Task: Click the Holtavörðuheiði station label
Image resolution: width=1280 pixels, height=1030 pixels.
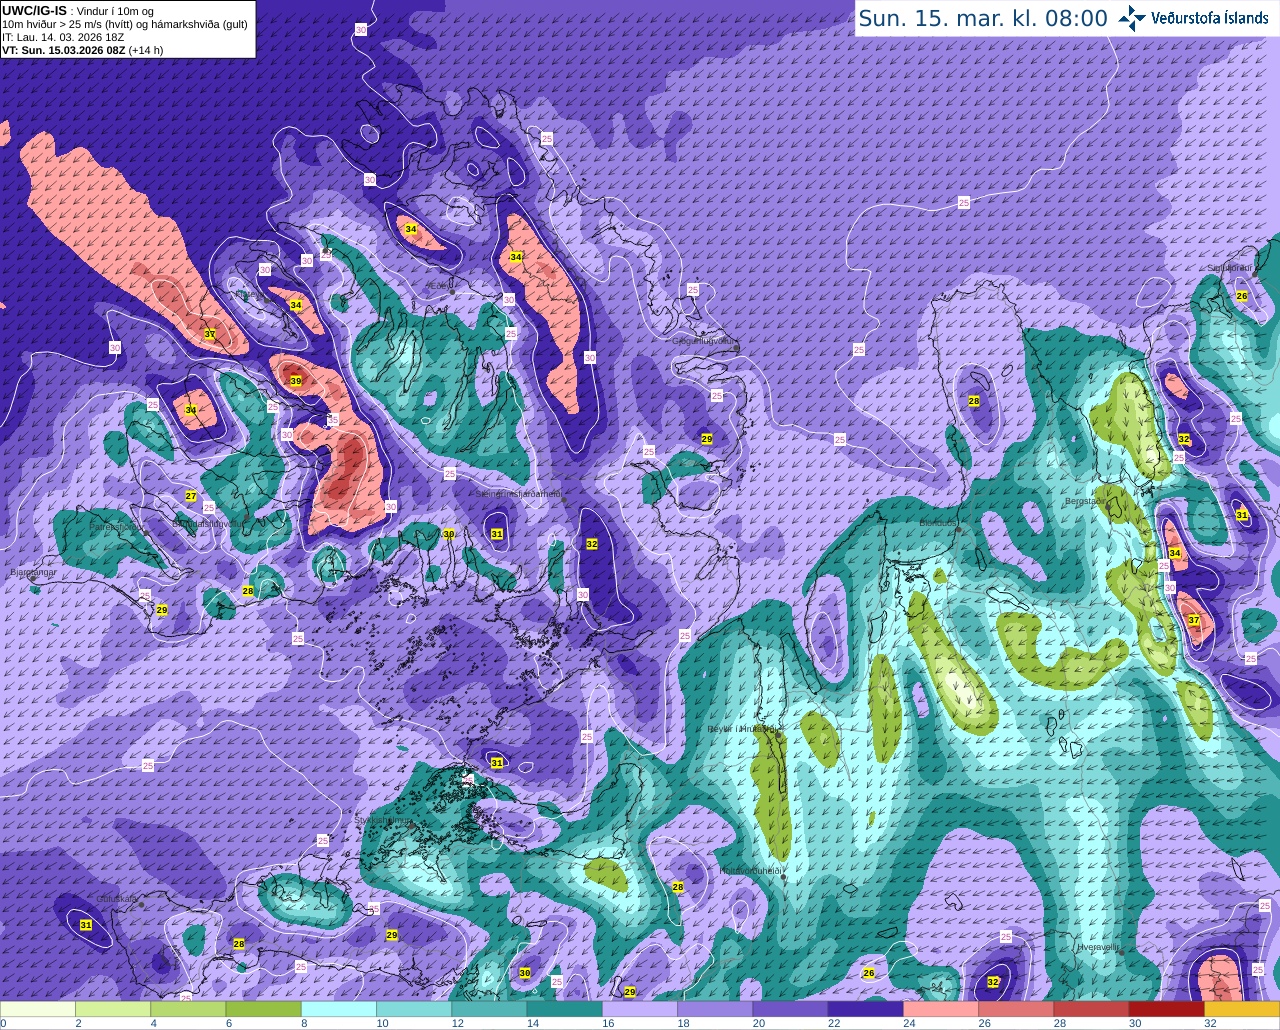Action: (x=751, y=871)
